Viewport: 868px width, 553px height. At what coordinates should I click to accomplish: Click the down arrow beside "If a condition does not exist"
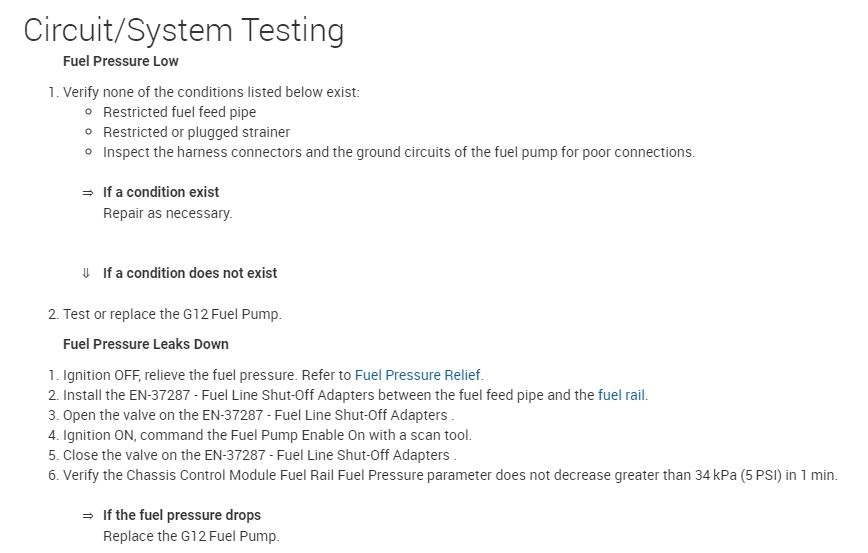click(87, 273)
